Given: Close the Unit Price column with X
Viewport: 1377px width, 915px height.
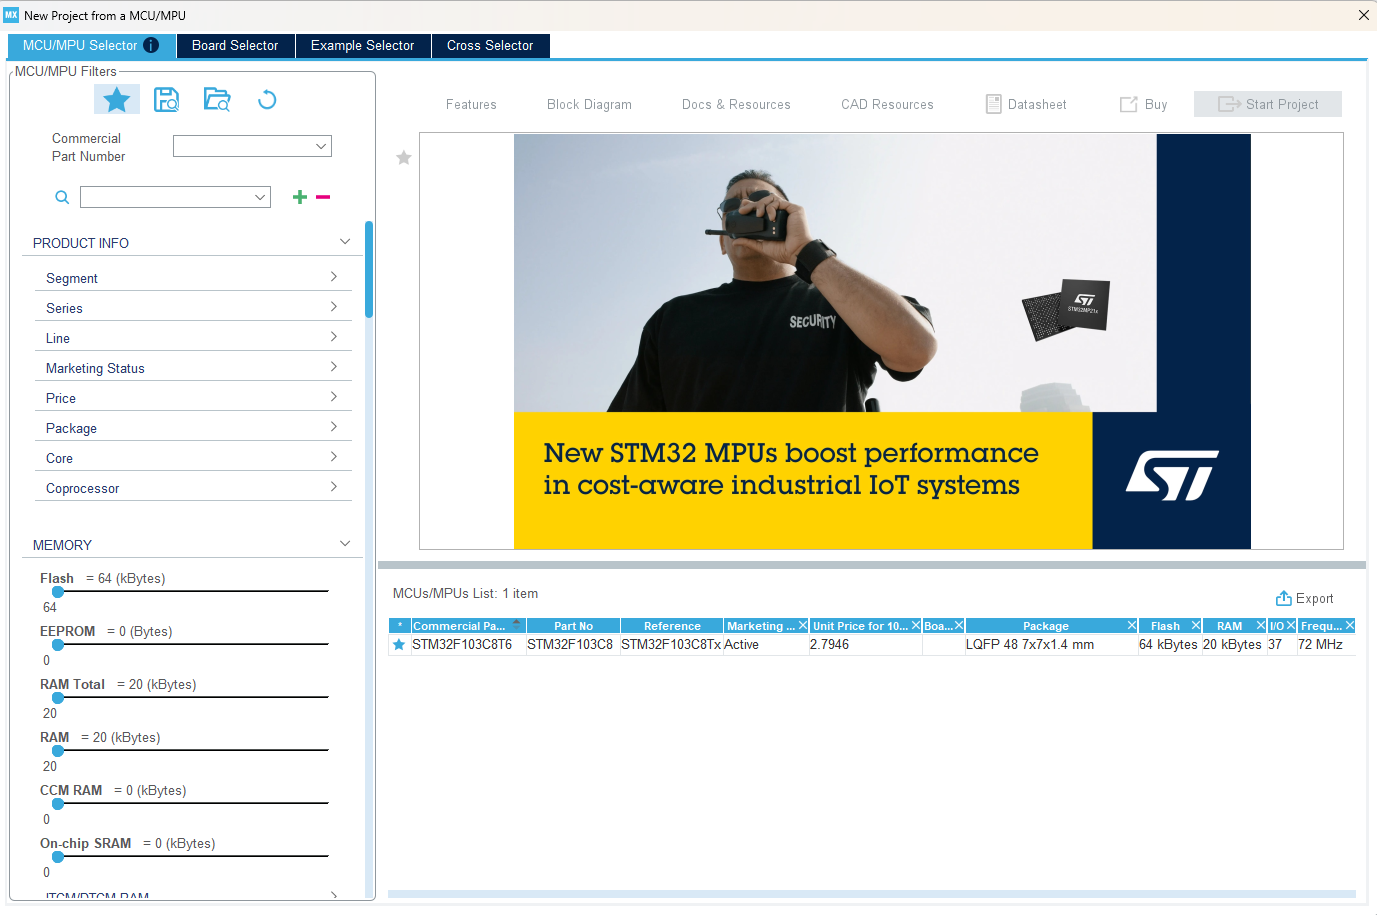Looking at the screenshot, I should [916, 625].
